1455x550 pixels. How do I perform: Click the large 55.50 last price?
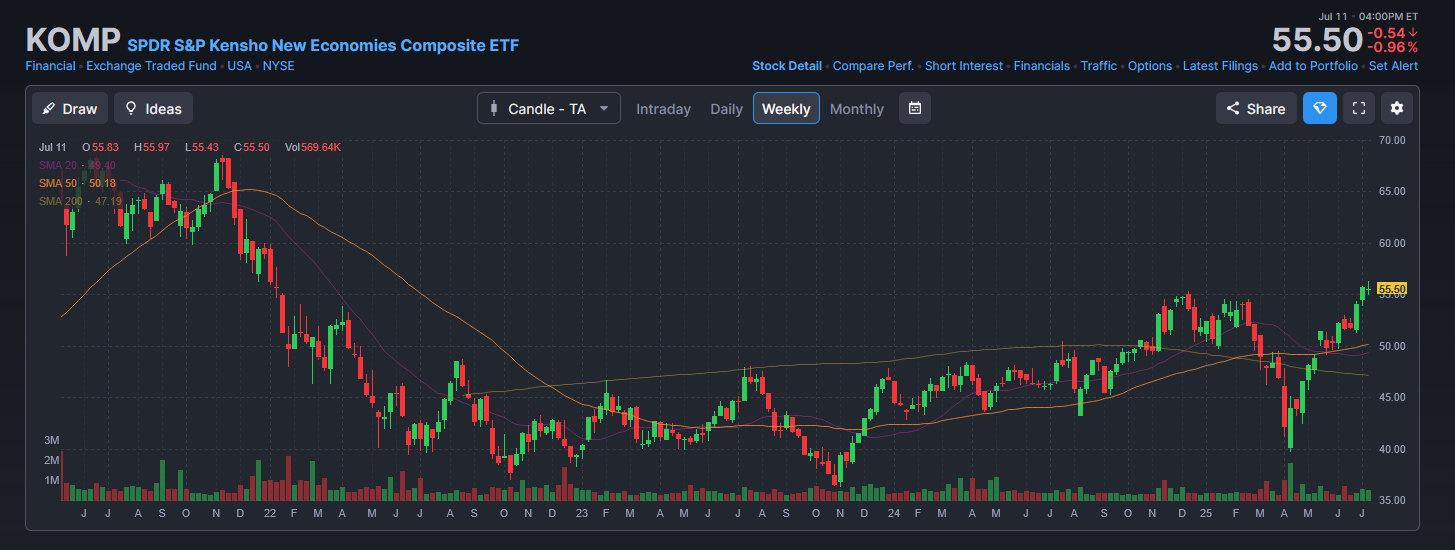click(1316, 40)
